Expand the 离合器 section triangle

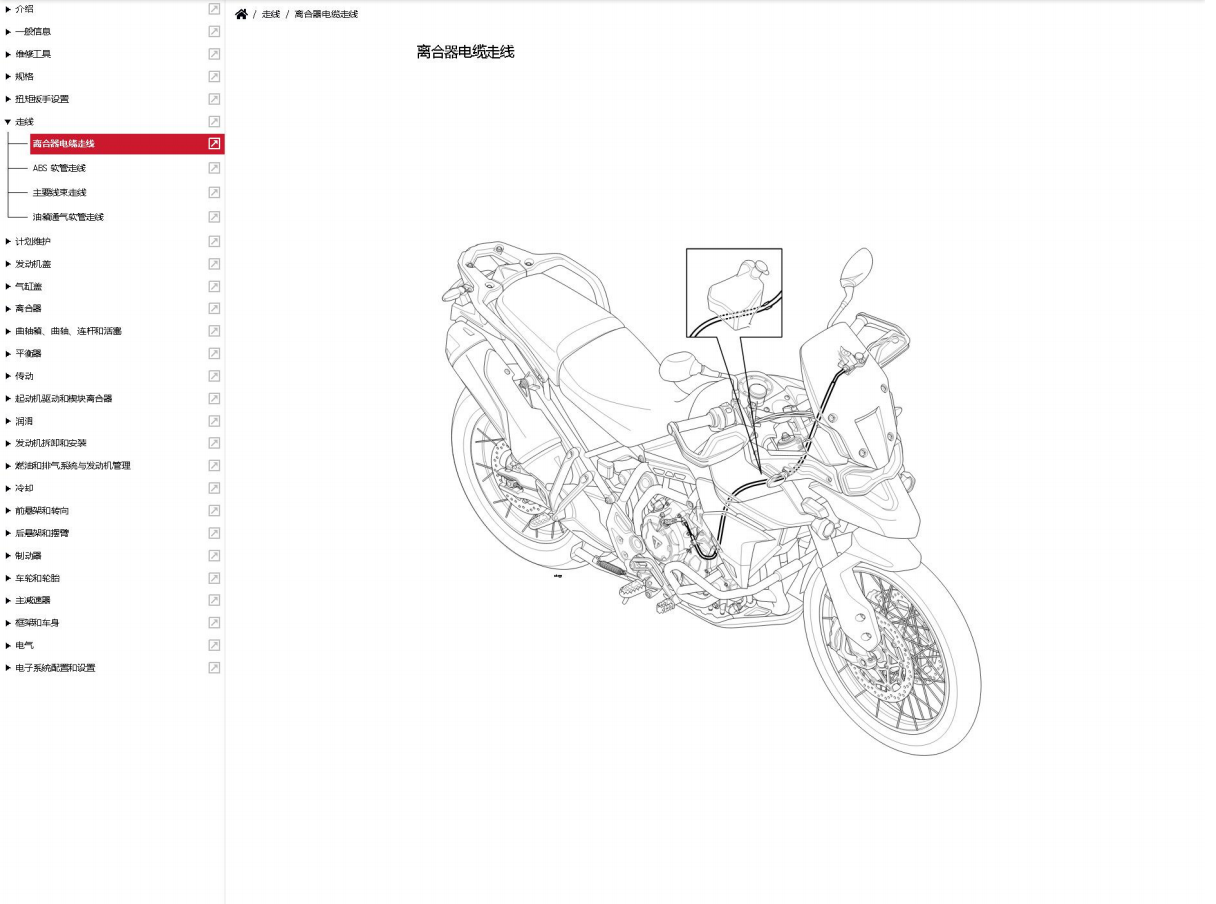point(8,309)
